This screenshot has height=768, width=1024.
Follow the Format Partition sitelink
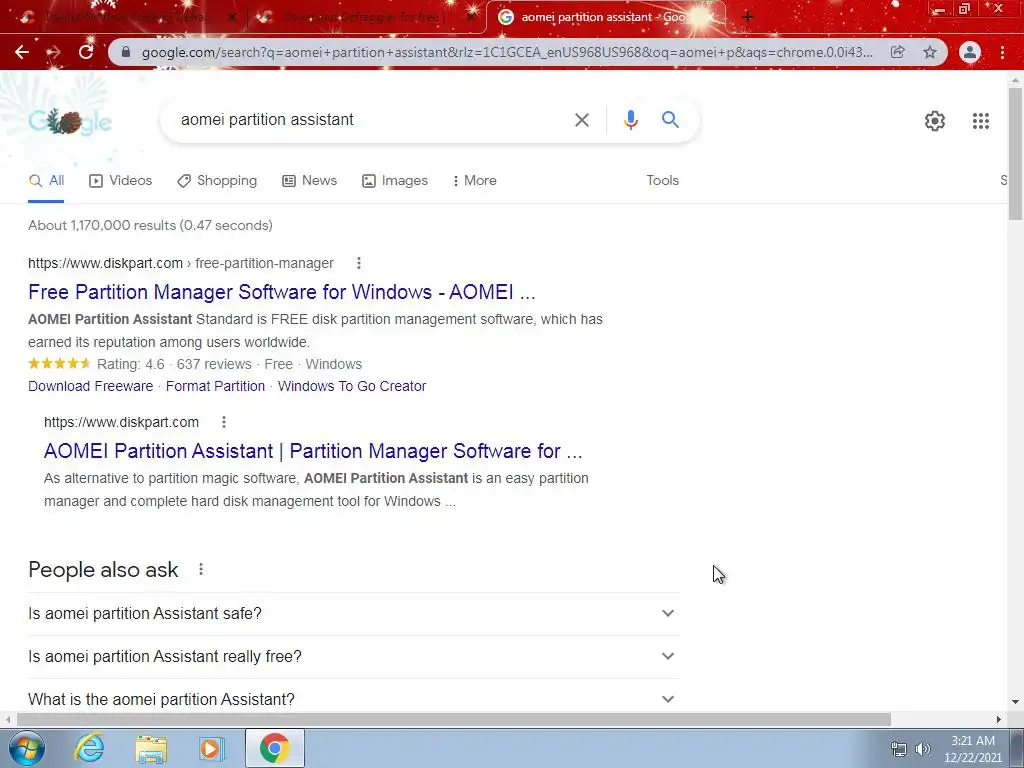216,386
